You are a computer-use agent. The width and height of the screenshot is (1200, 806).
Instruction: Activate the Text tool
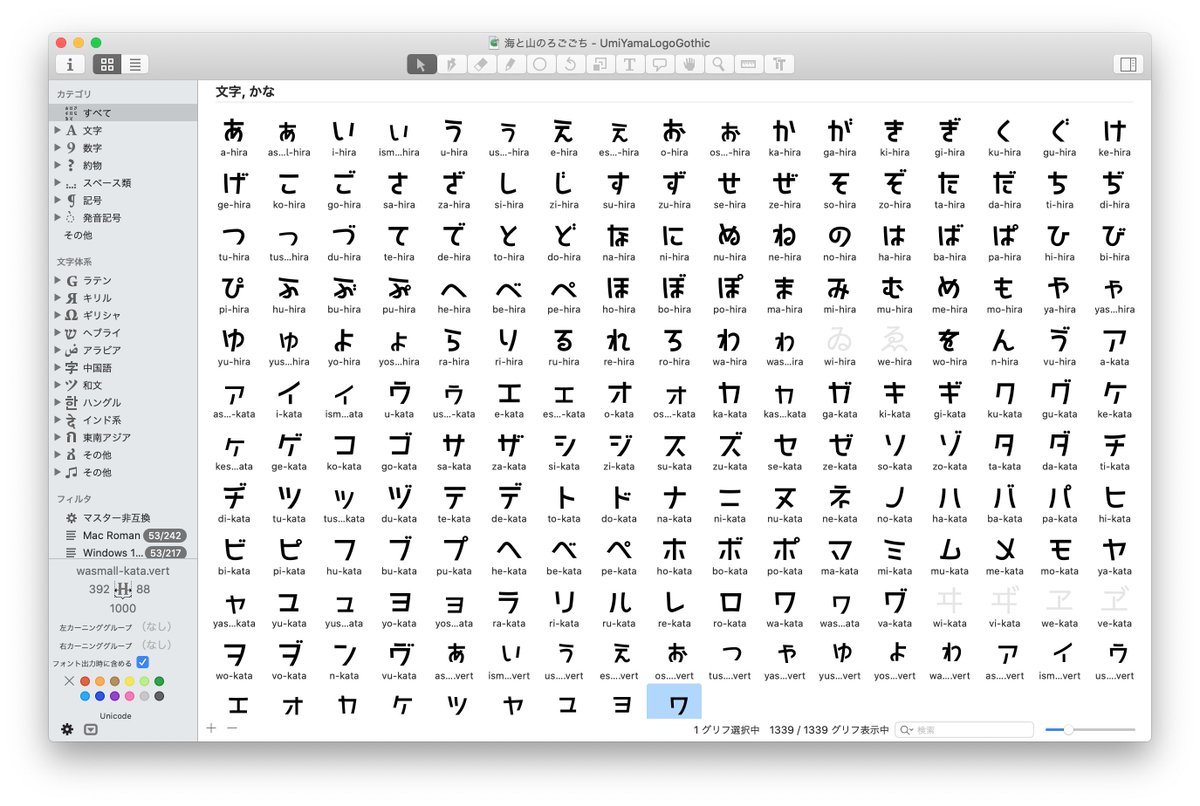[x=629, y=64]
